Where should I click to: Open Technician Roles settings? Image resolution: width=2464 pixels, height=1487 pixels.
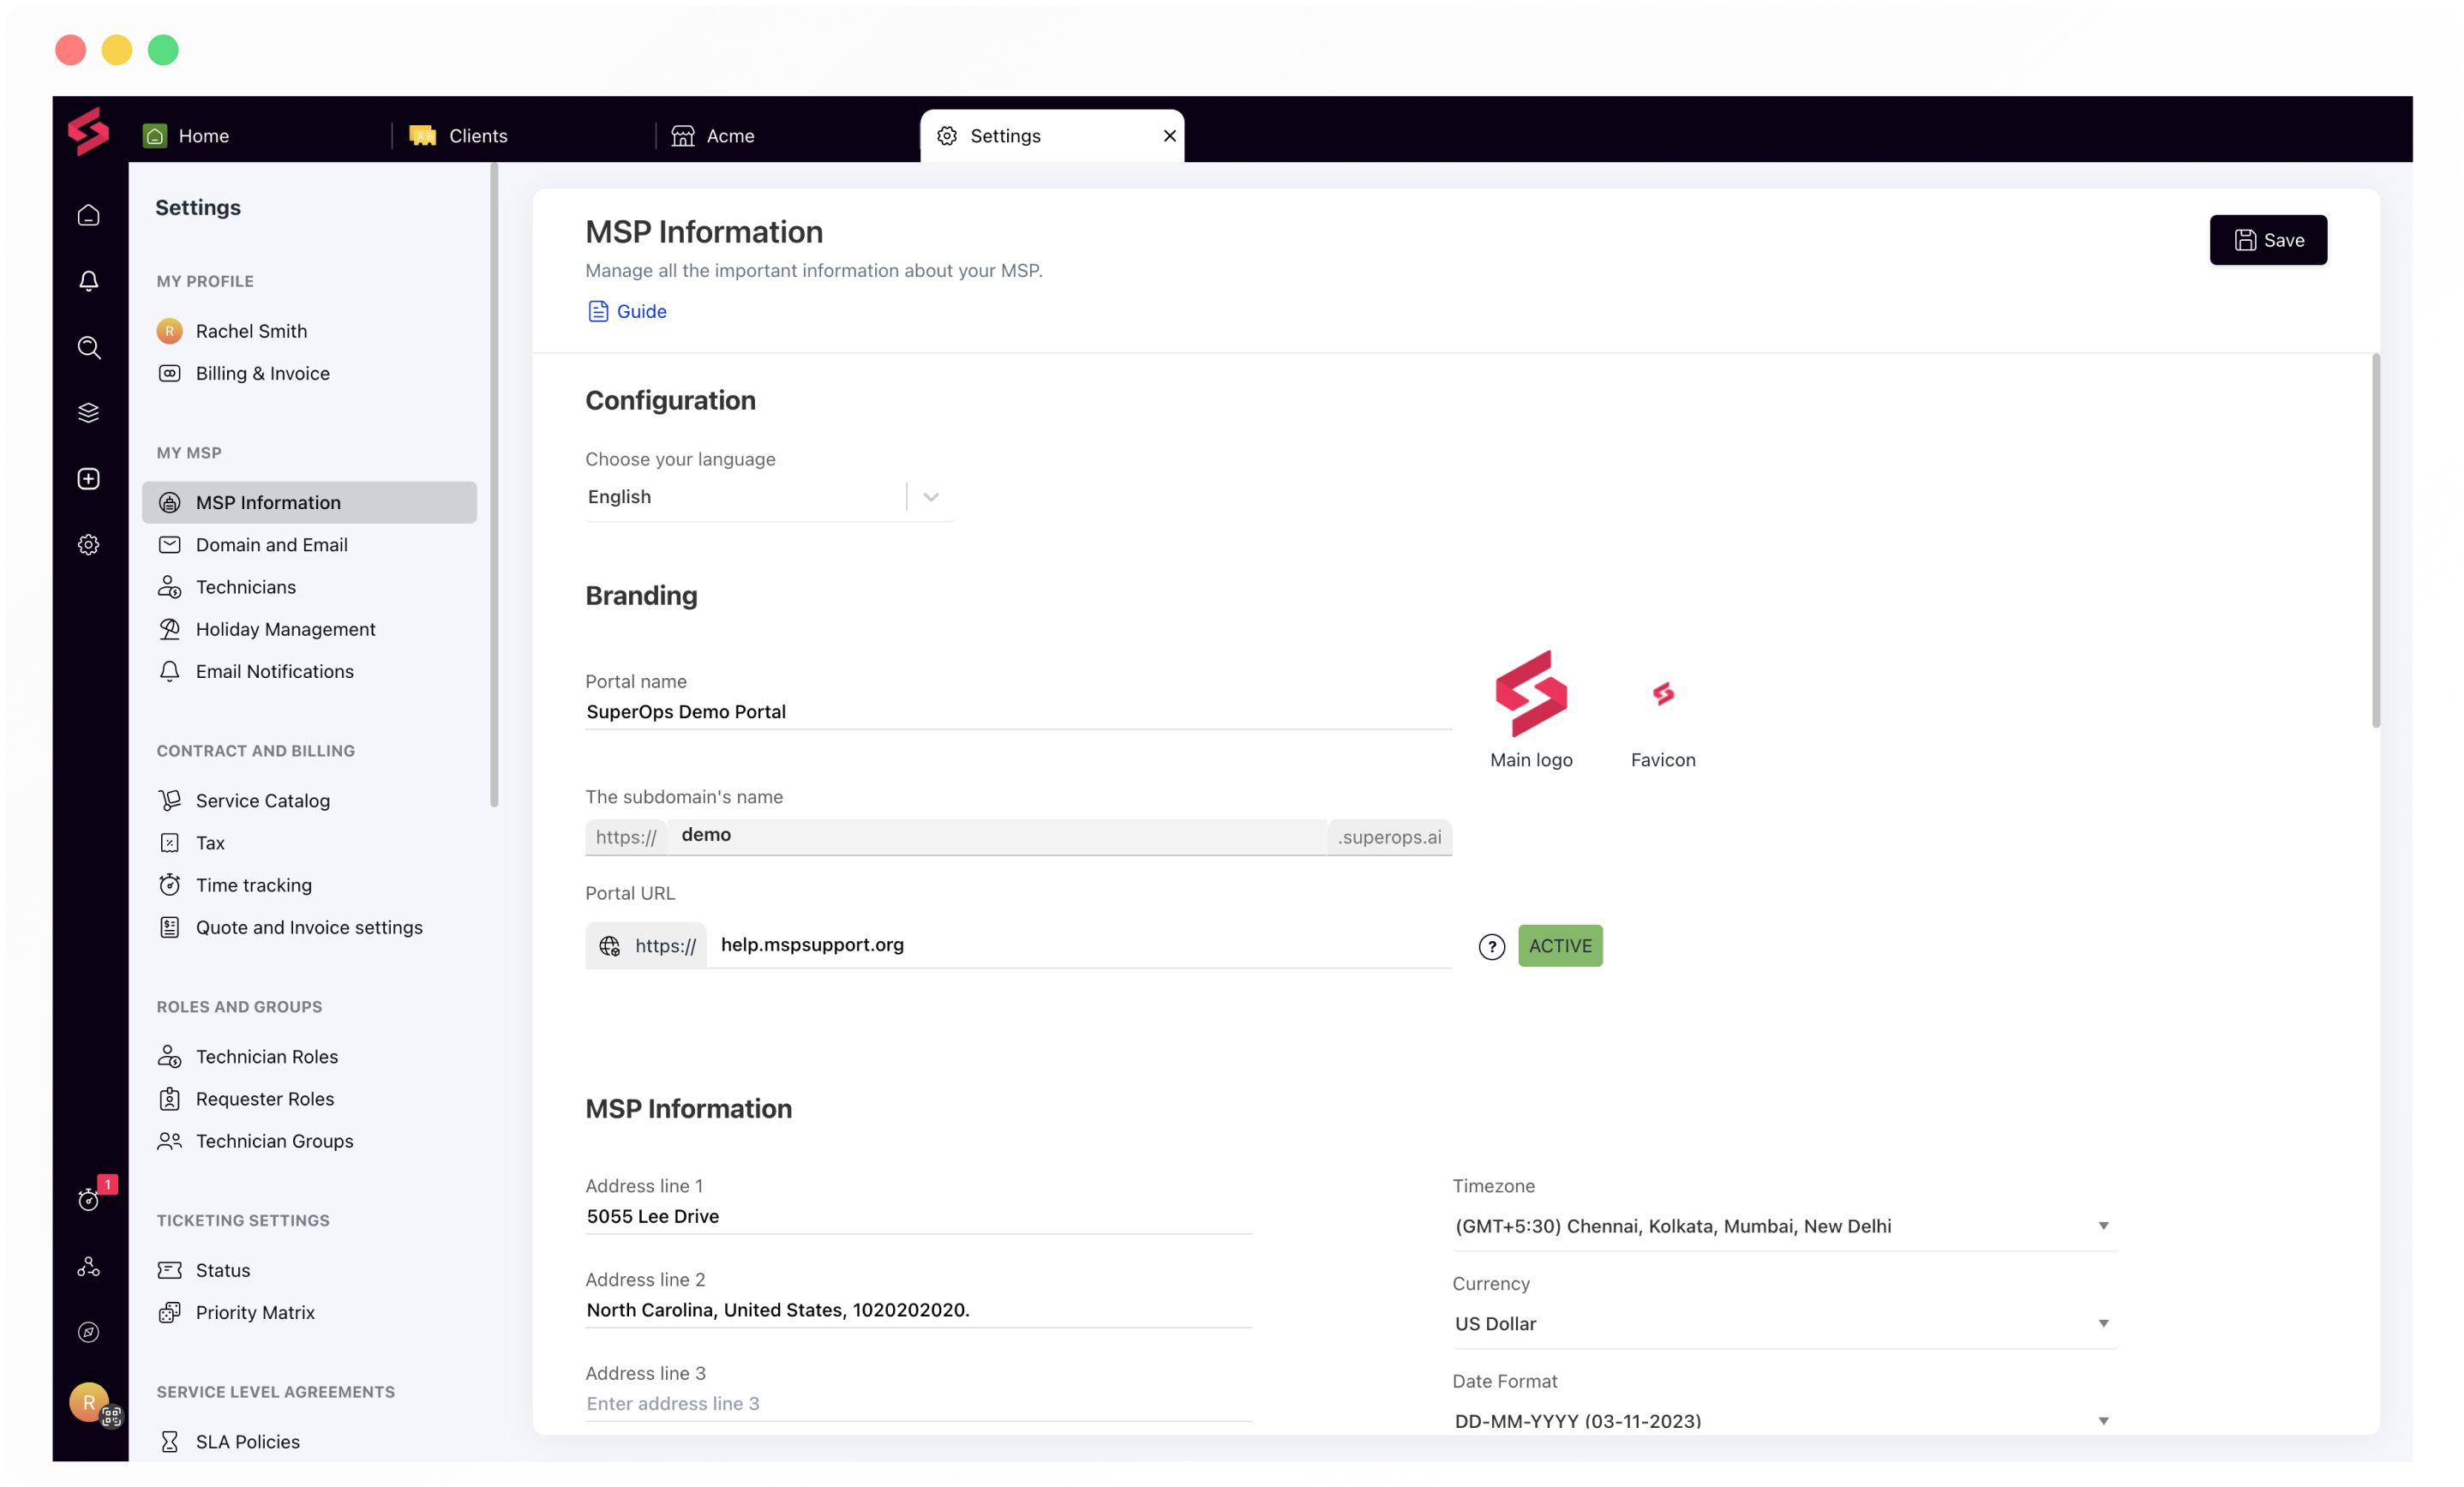(x=309, y=1057)
